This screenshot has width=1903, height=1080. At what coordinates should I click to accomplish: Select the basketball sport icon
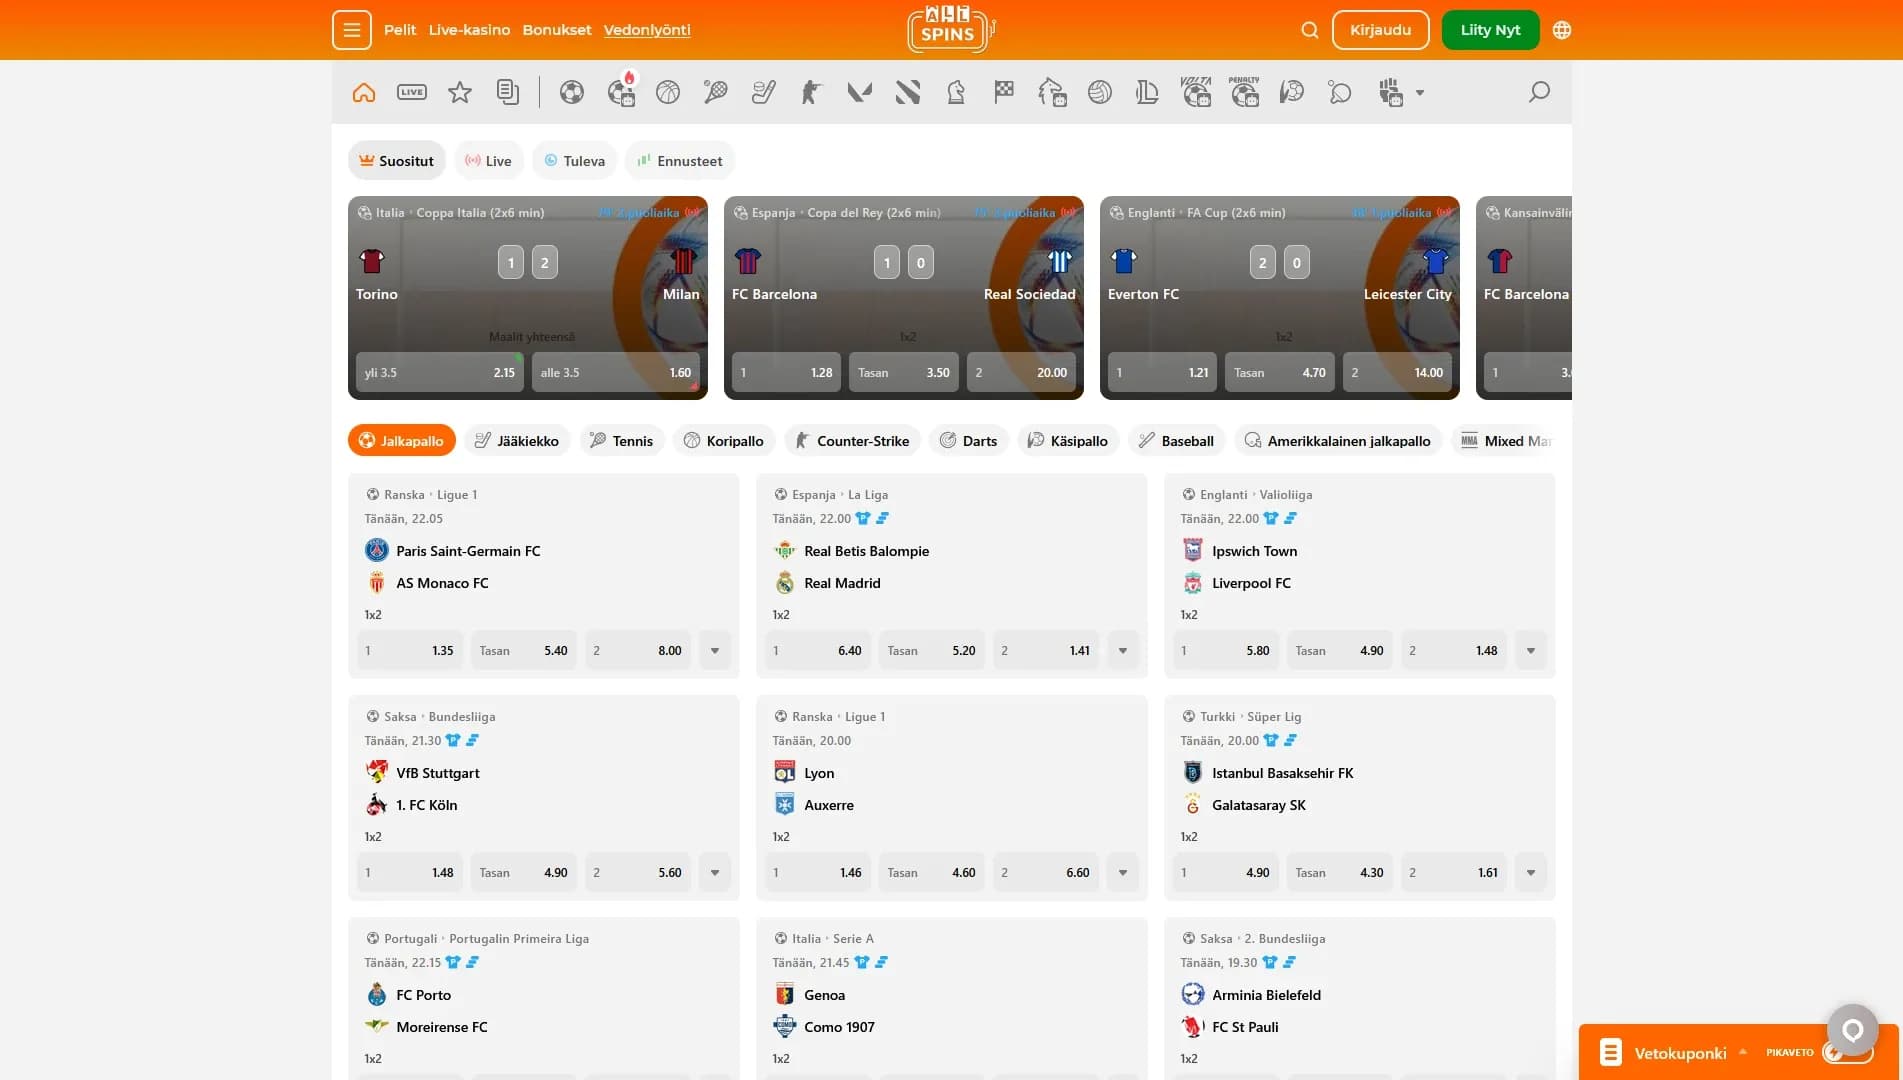668,93
